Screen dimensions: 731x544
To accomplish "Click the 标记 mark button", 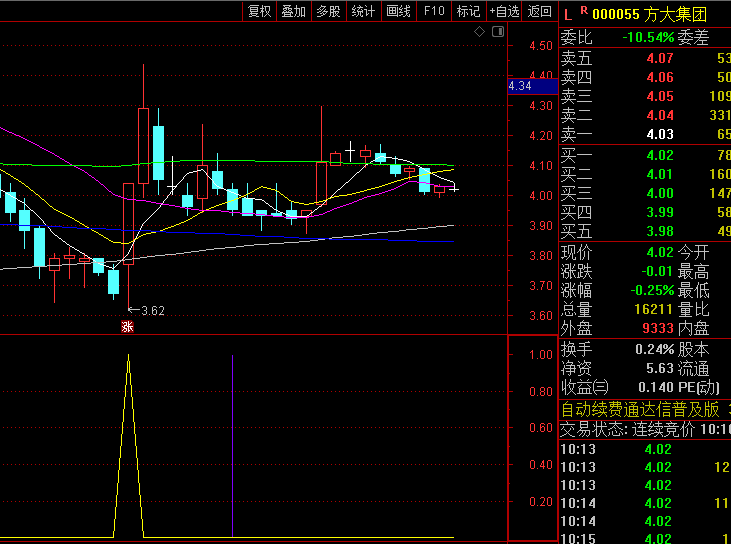I will [469, 11].
